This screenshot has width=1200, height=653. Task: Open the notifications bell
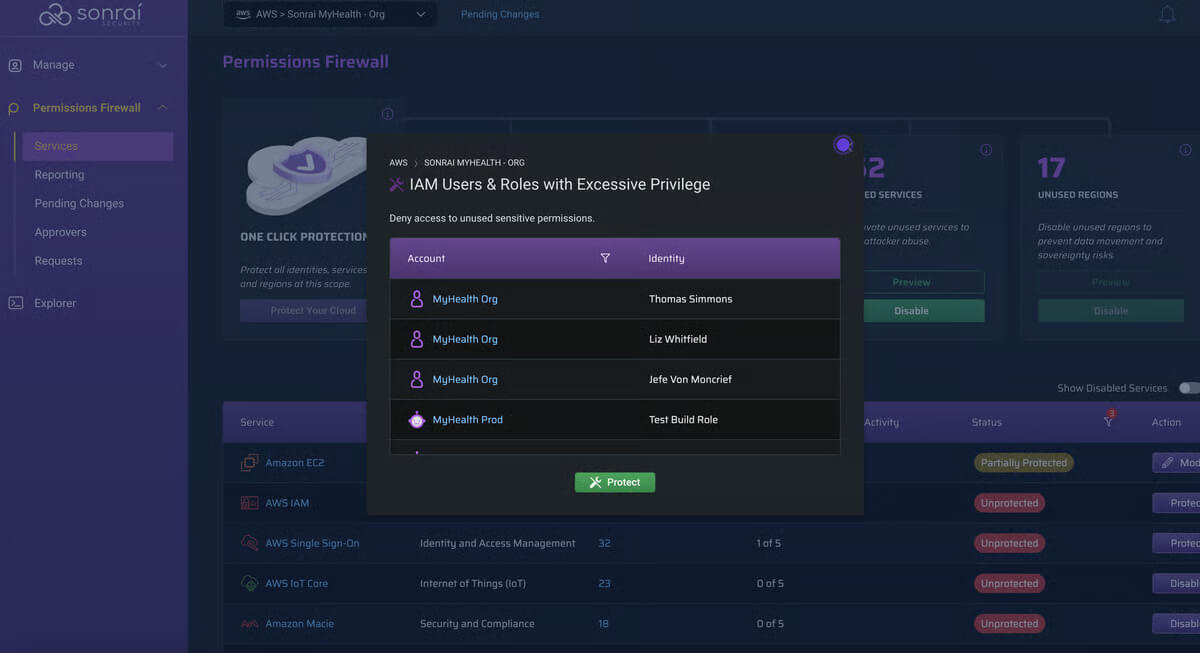tap(1167, 14)
